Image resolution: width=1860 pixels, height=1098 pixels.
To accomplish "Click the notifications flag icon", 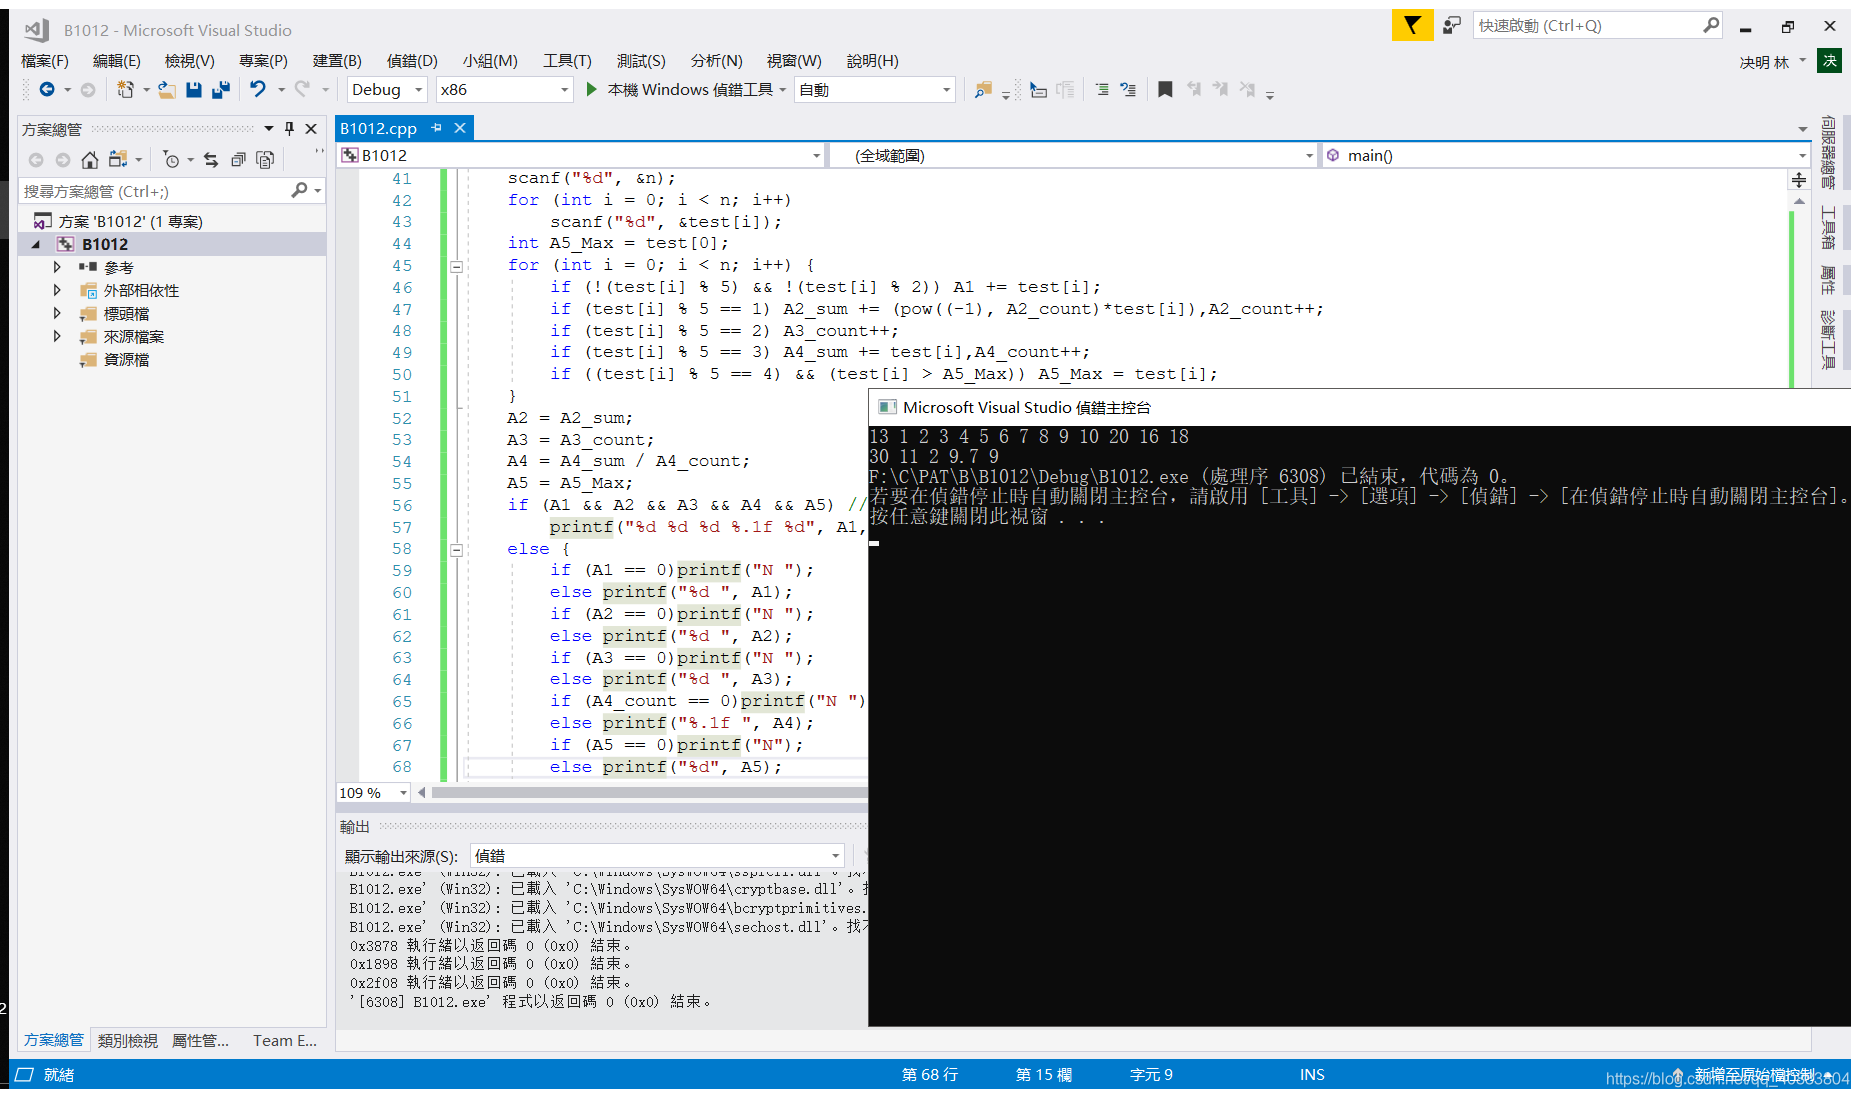I will 1412,26.
